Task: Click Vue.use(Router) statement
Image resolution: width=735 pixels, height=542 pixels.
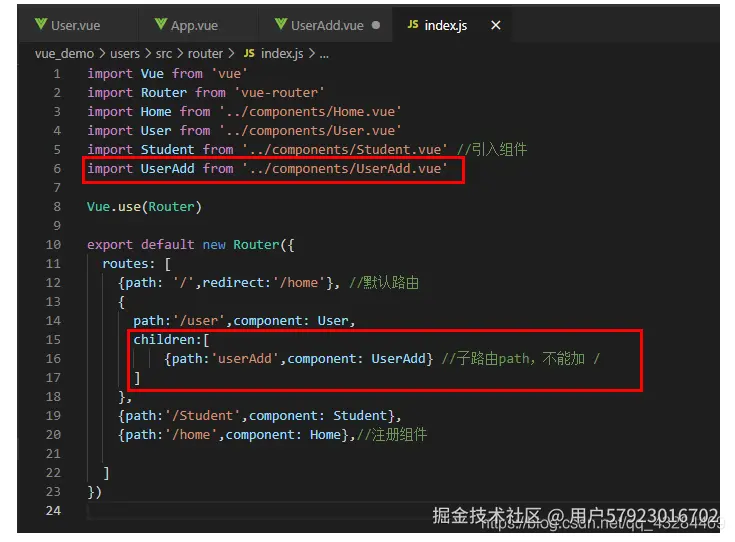Action: click(x=144, y=207)
